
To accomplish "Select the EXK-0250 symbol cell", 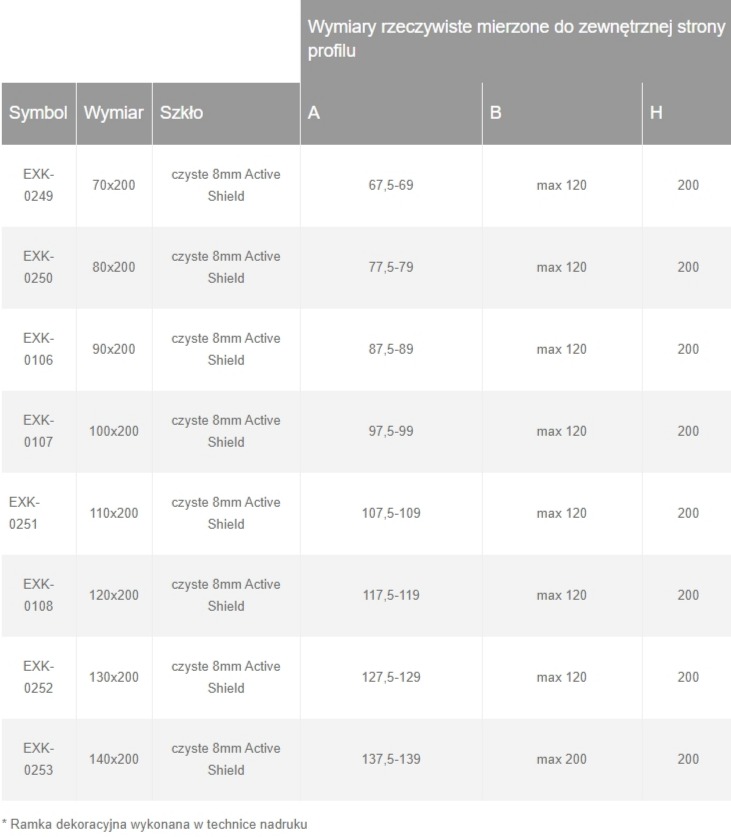I will pos(38,267).
